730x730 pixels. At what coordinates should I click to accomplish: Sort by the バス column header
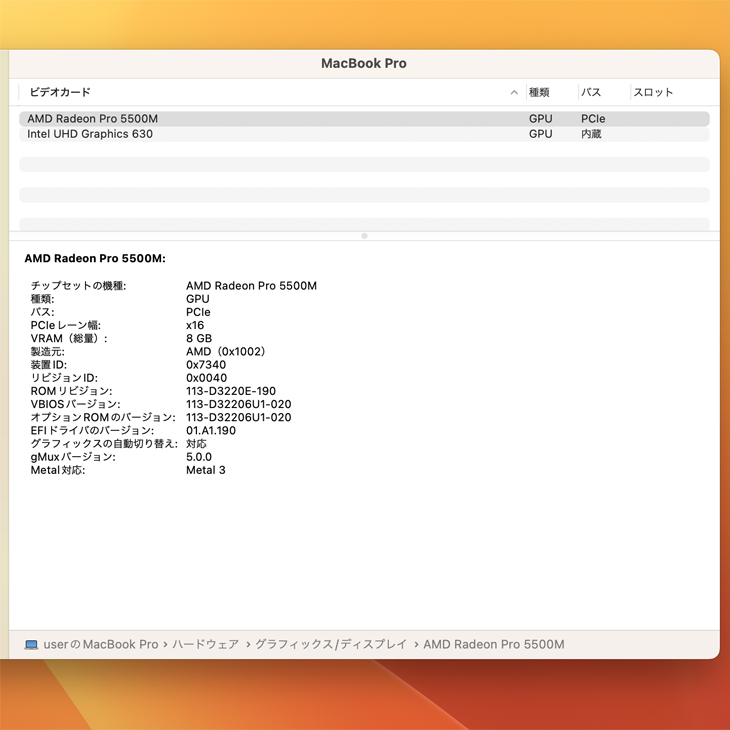click(x=591, y=93)
